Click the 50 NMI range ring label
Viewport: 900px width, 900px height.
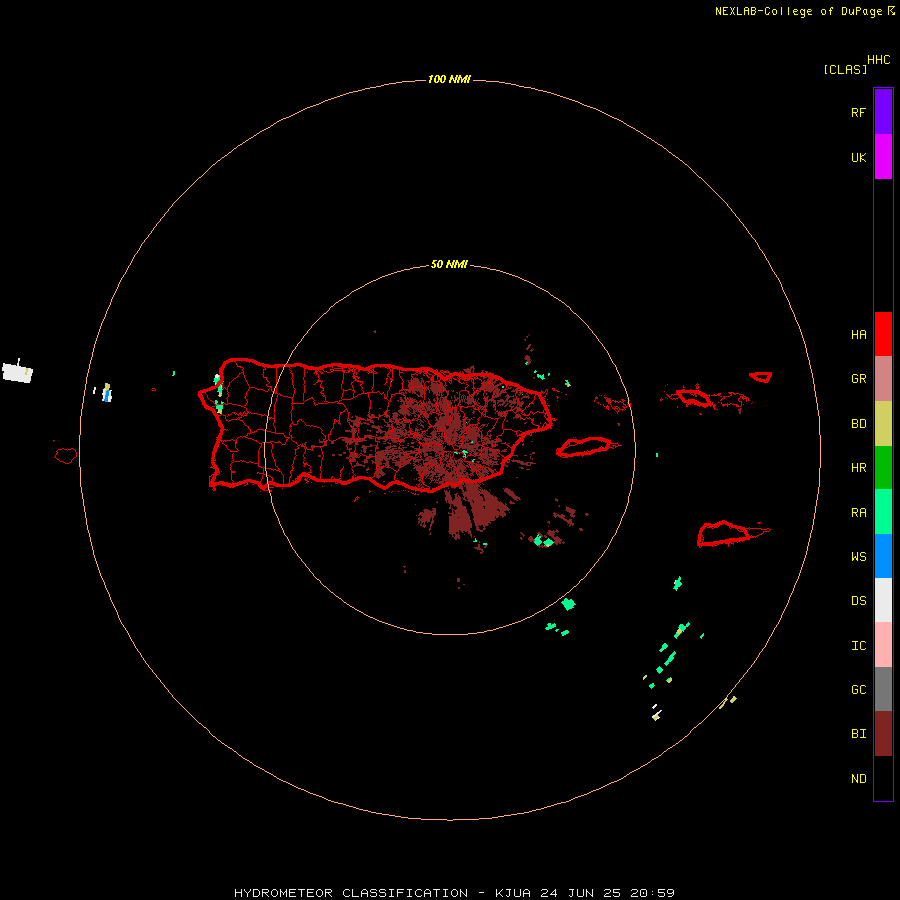(x=449, y=265)
